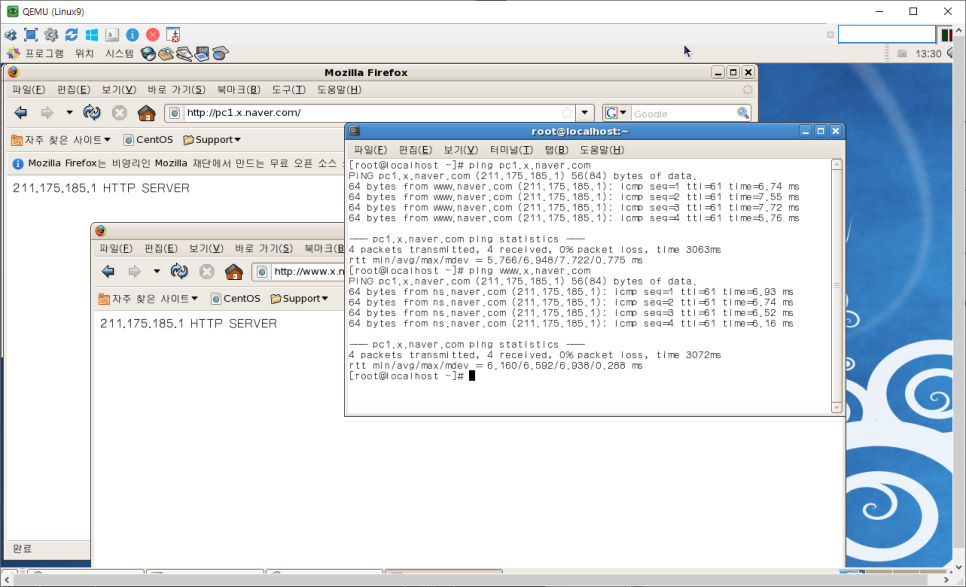Viewport: 966px width, 587px height.
Task: Open 도움말(H) menu in main Firefox window
Action: click(x=339, y=90)
